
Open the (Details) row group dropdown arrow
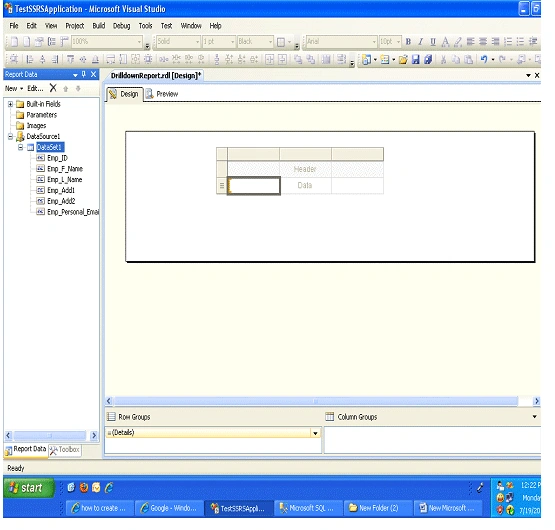point(315,433)
